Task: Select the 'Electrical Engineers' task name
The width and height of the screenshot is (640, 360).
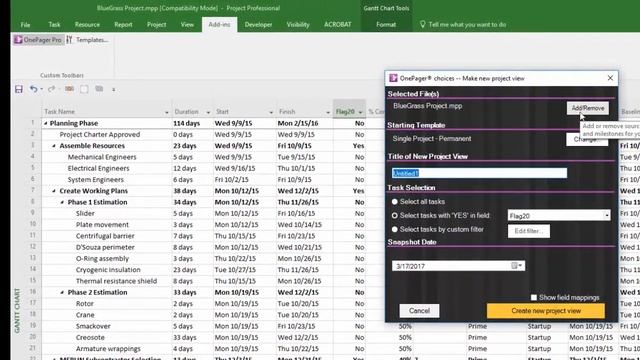Action: click(x=98, y=168)
